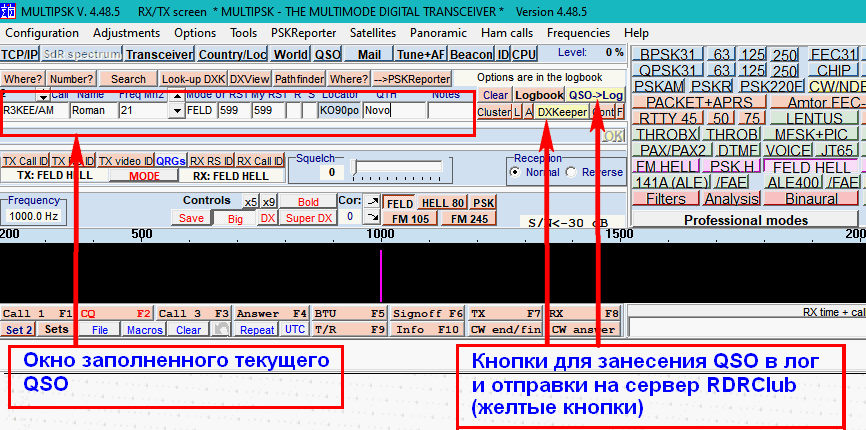This screenshot has width=866, height=430.
Task: Open the Tools menu
Action: pos(244,33)
